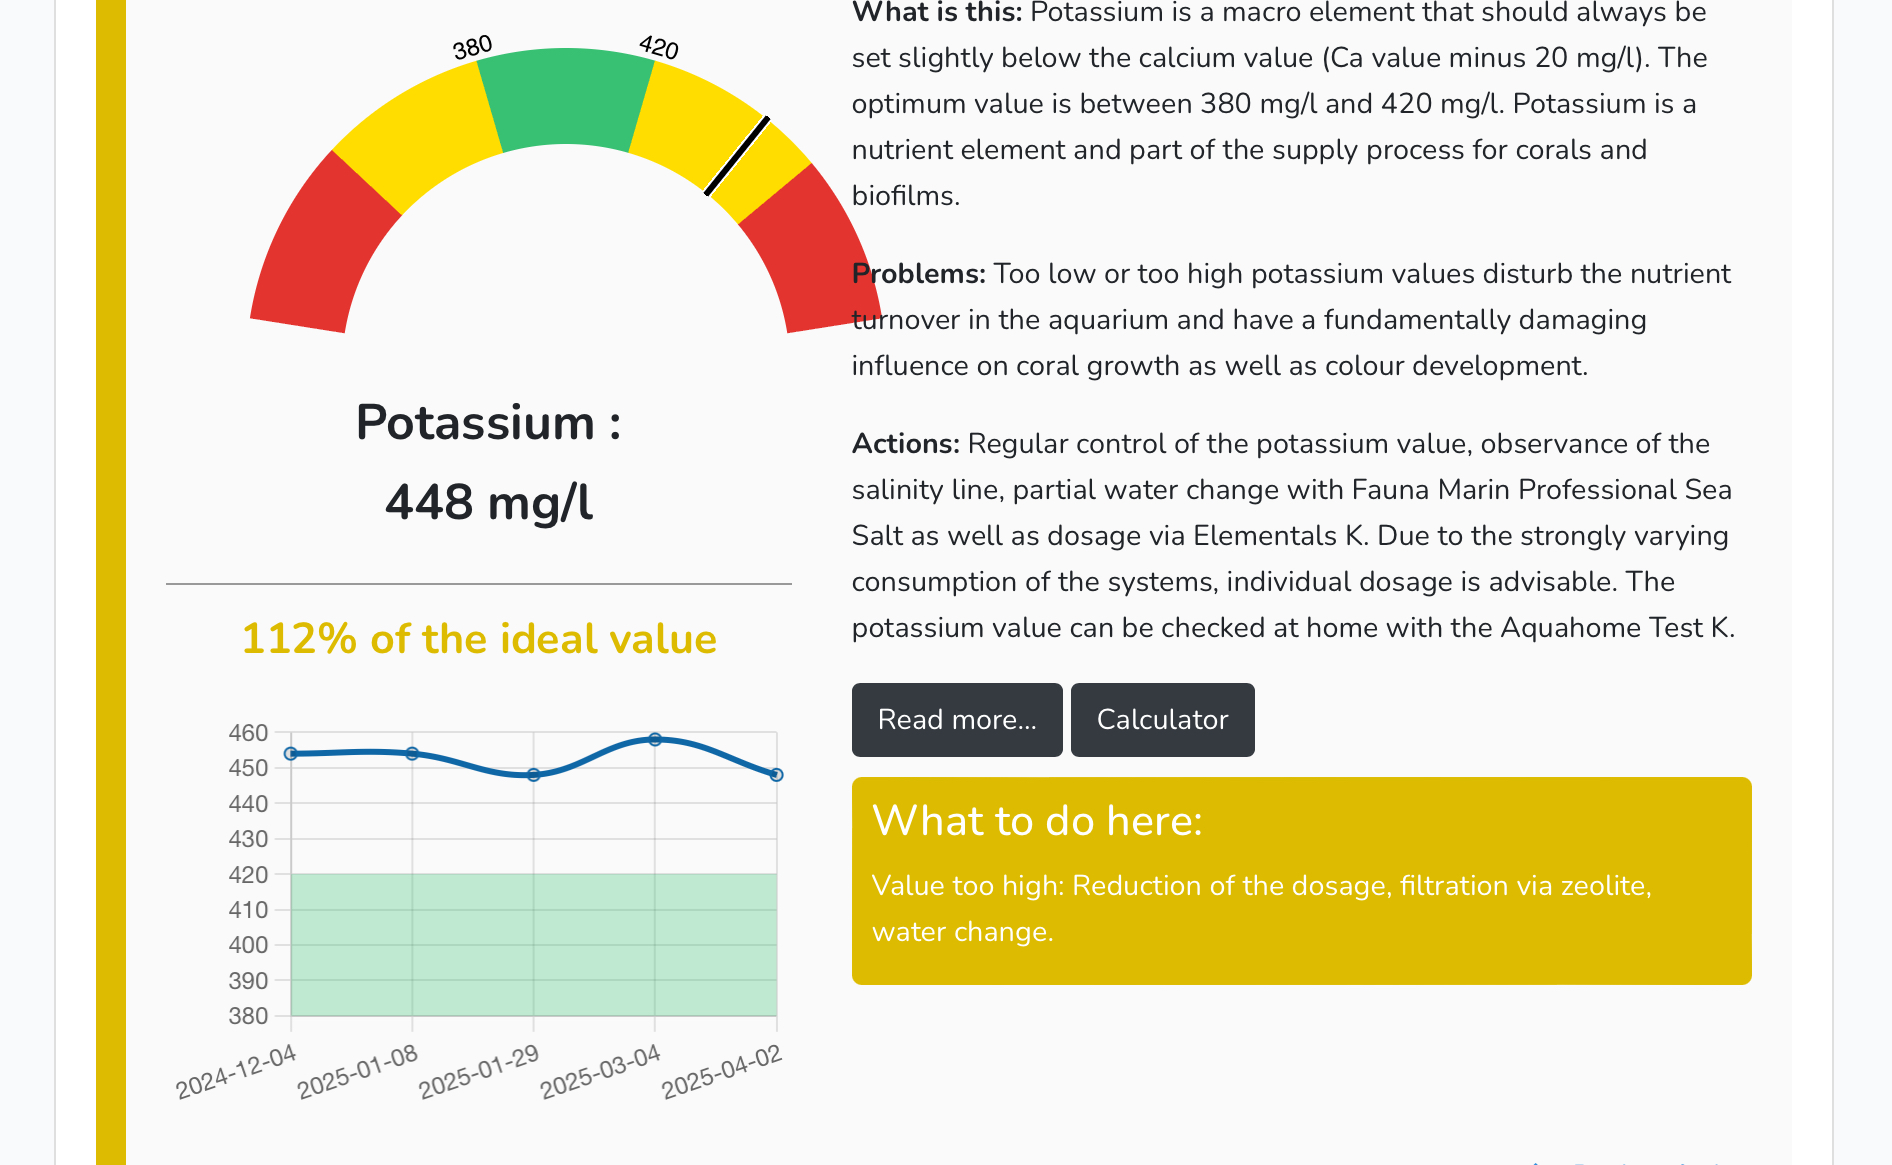Click the right red gauge segment

point(812,250)
